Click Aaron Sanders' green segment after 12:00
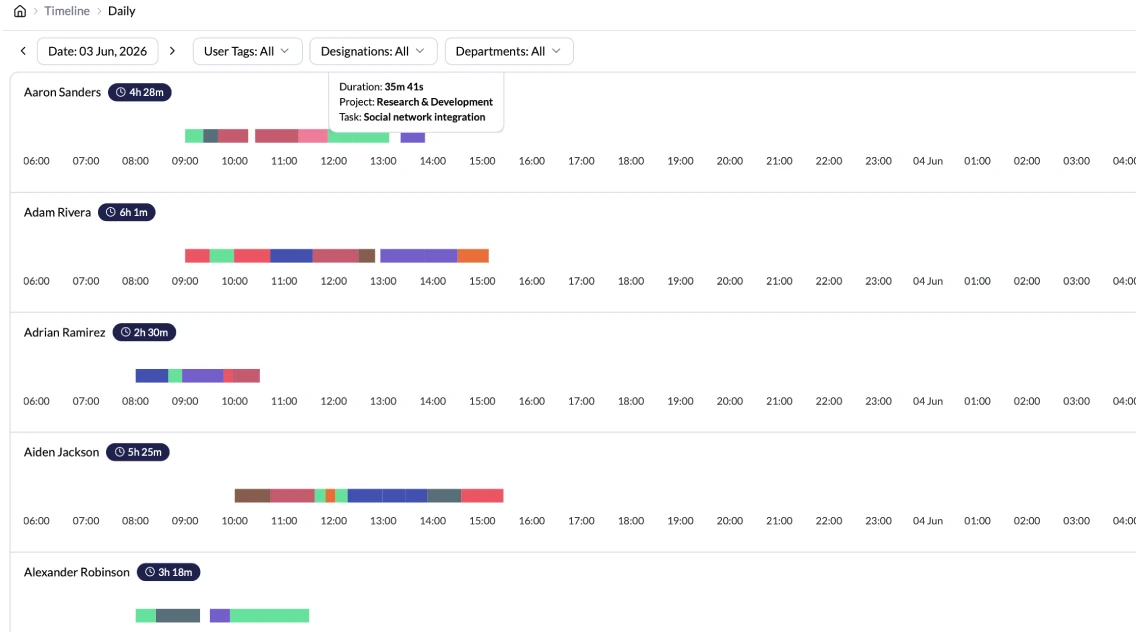Viewport: 1136px width, 632px height. point(359,137)
